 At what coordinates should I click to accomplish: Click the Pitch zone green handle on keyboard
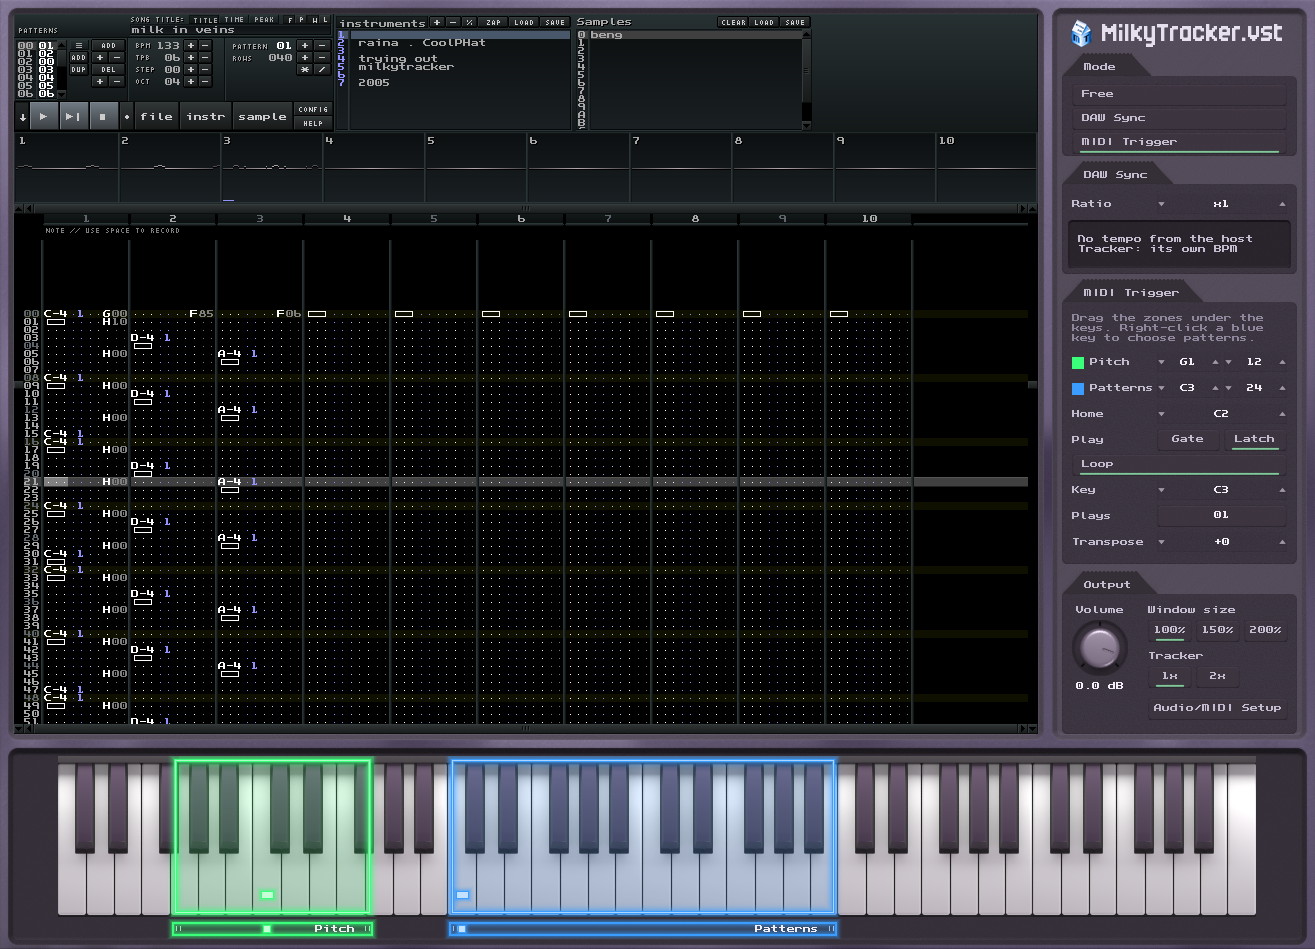pos(267,895)
